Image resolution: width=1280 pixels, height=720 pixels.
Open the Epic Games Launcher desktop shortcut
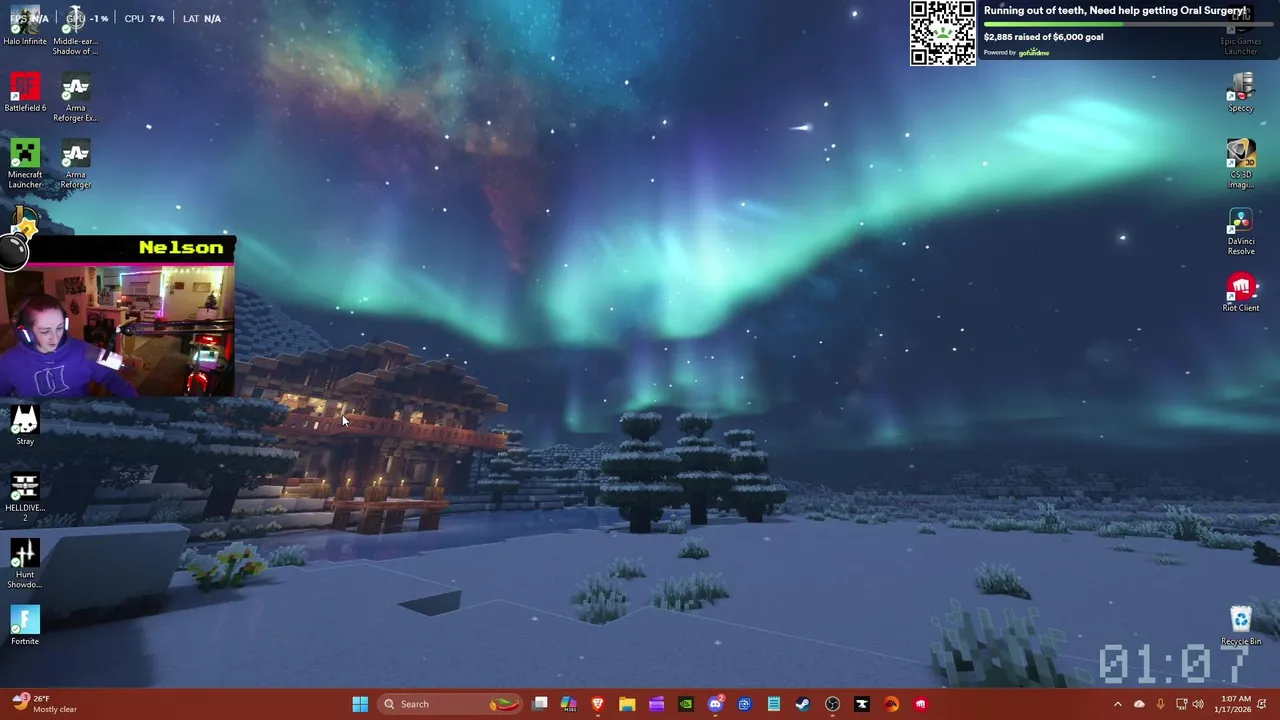(x=1240, y=30)
